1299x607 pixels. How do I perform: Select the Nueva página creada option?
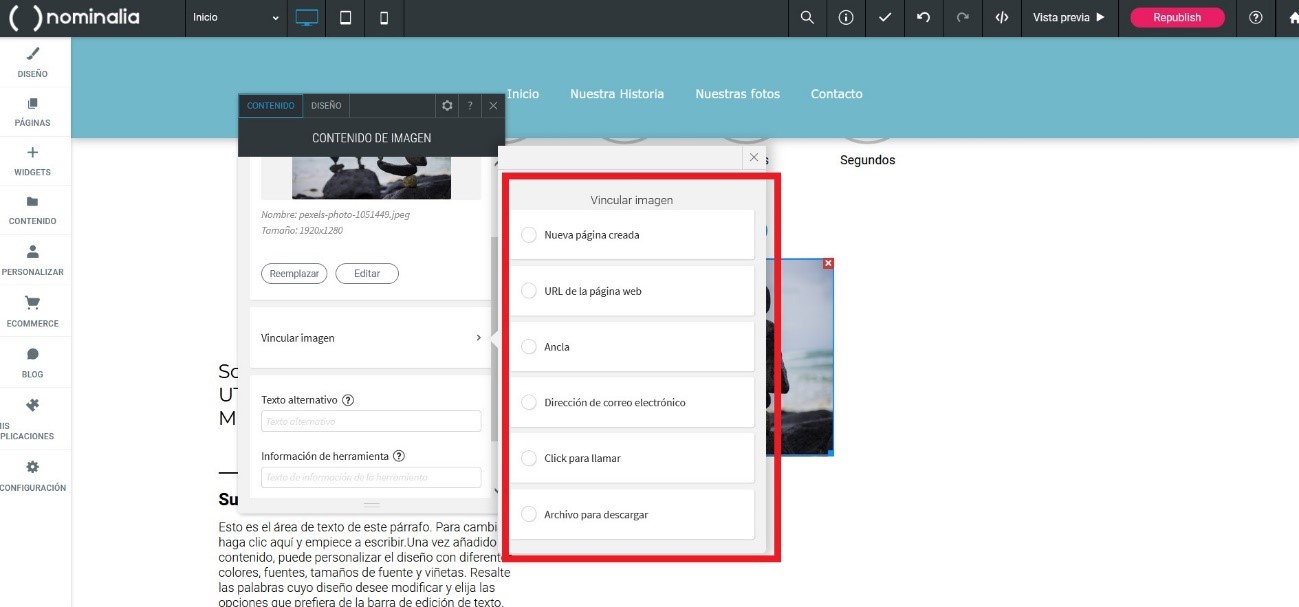(x=530, y=235)
